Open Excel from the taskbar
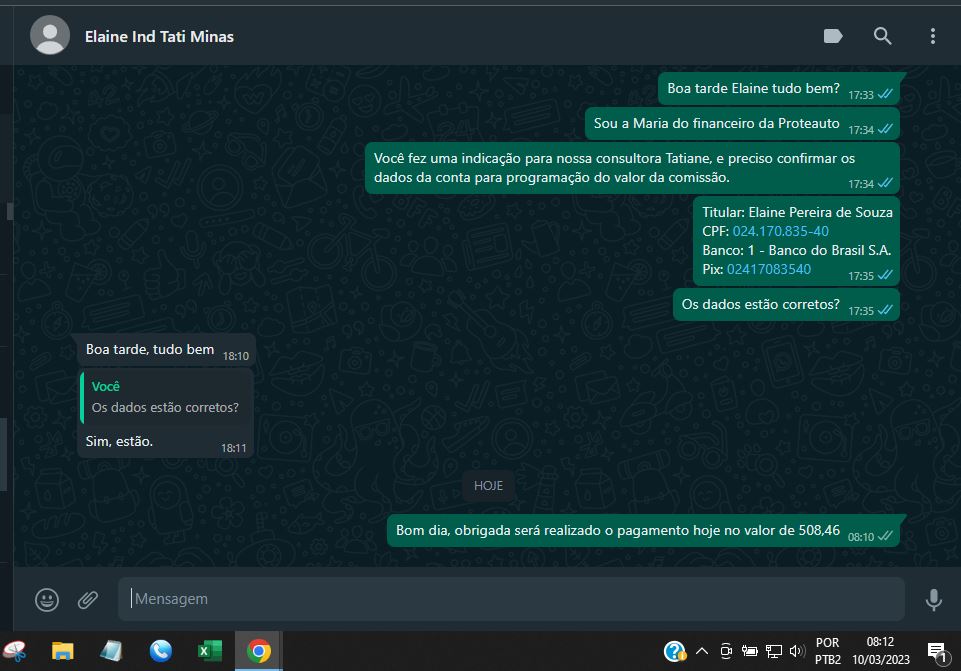This screenshot has height=671, width=961. [x=209, y=652]
